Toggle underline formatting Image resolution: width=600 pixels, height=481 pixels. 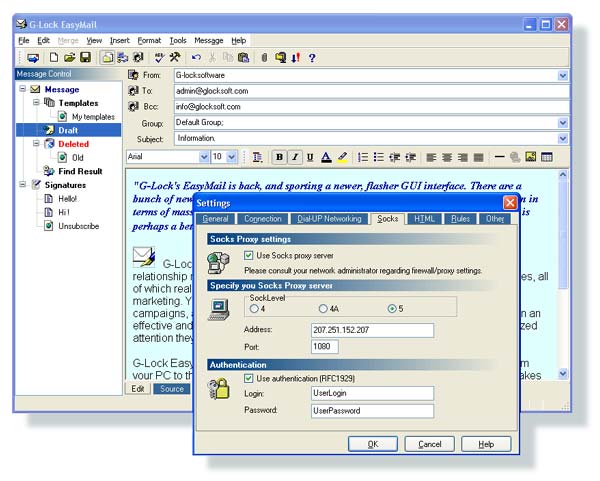click(x=310, y=157)
